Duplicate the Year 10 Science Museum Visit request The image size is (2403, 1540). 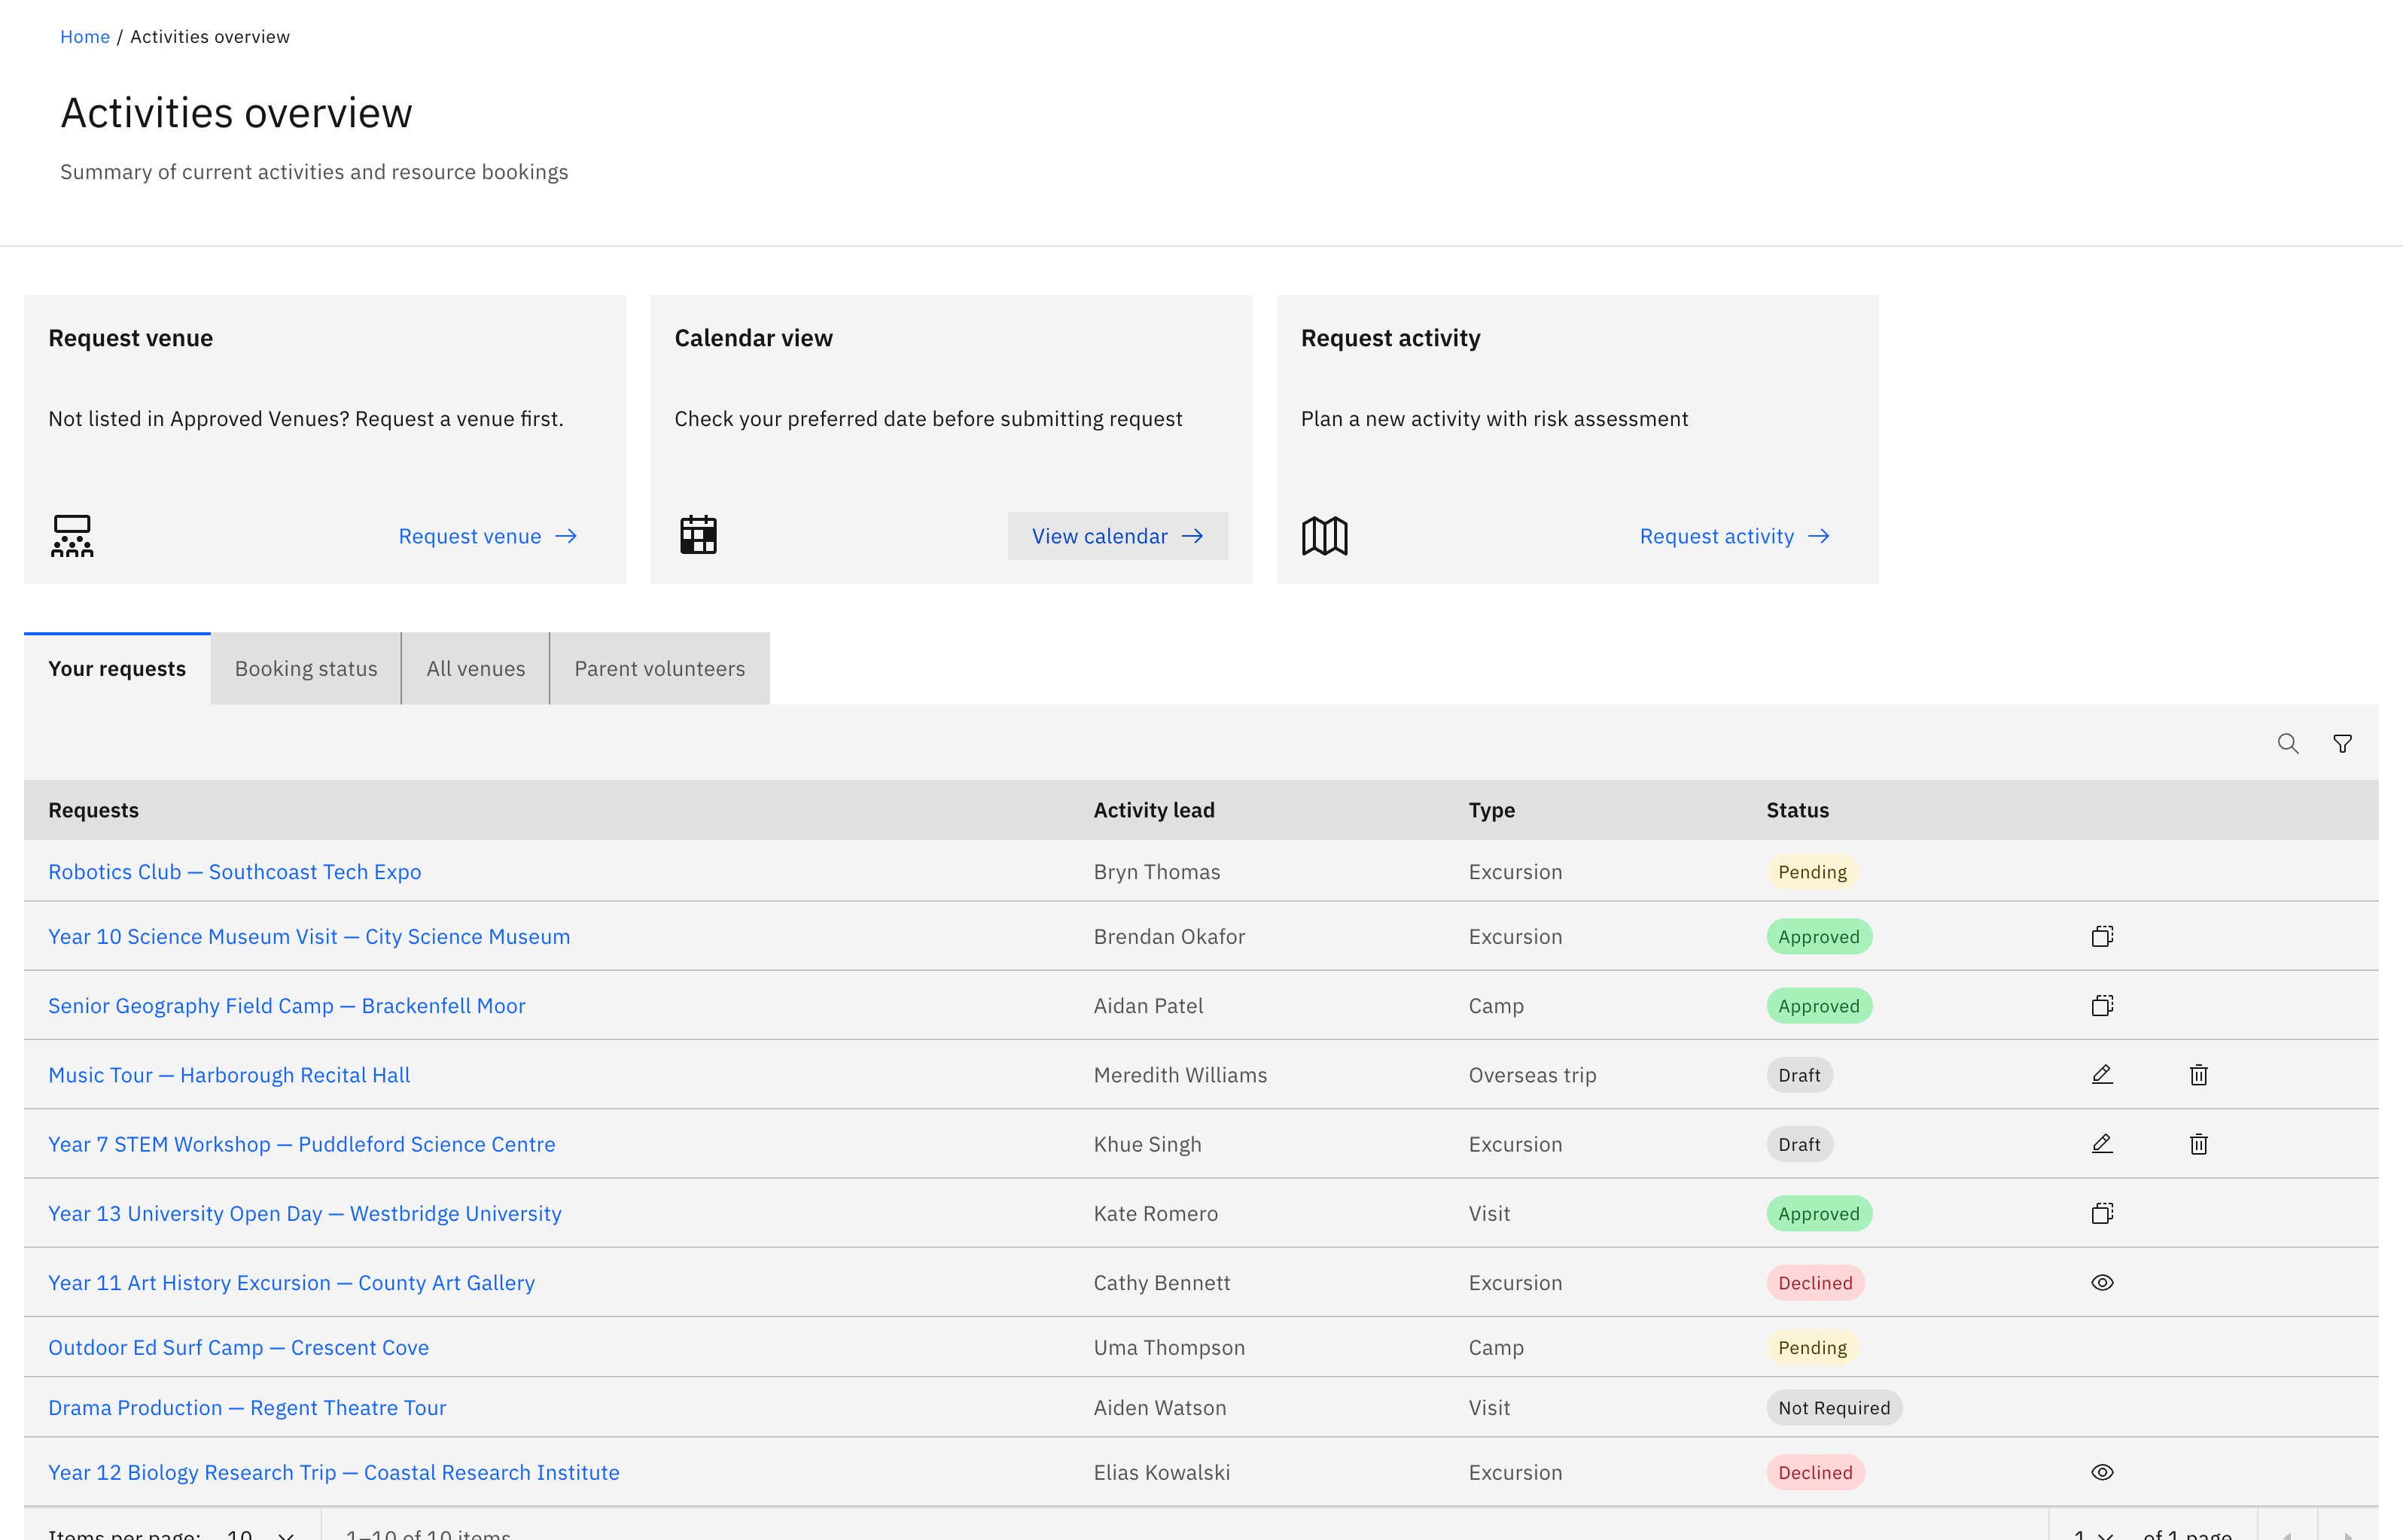pos(2102,936)
